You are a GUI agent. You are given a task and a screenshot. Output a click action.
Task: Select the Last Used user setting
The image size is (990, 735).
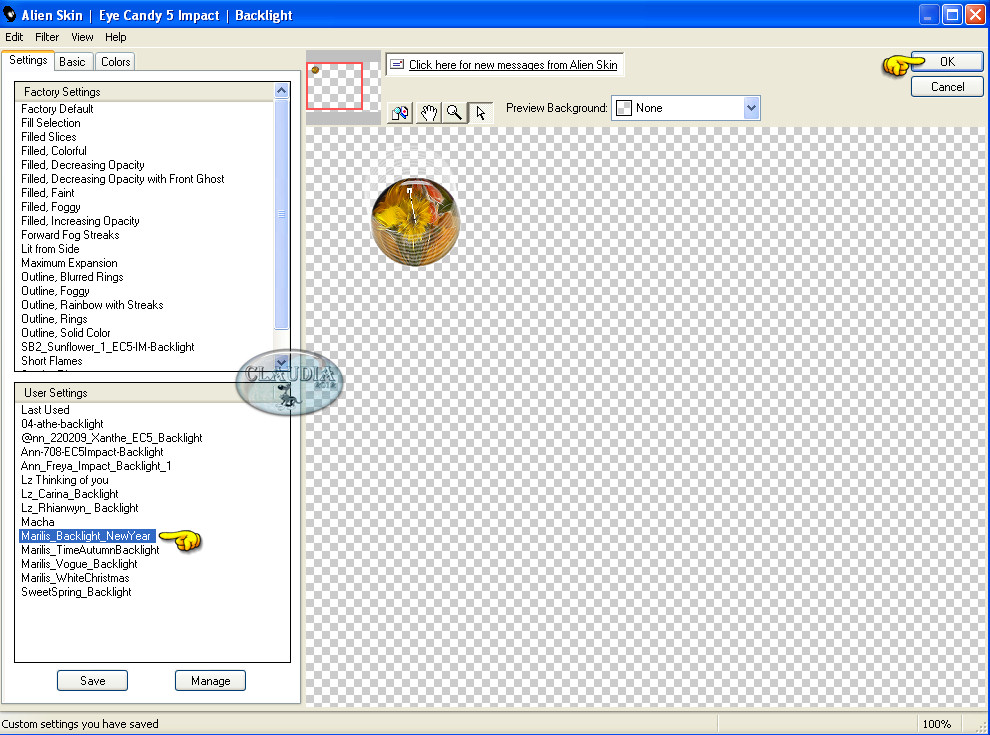pos(45,409)
